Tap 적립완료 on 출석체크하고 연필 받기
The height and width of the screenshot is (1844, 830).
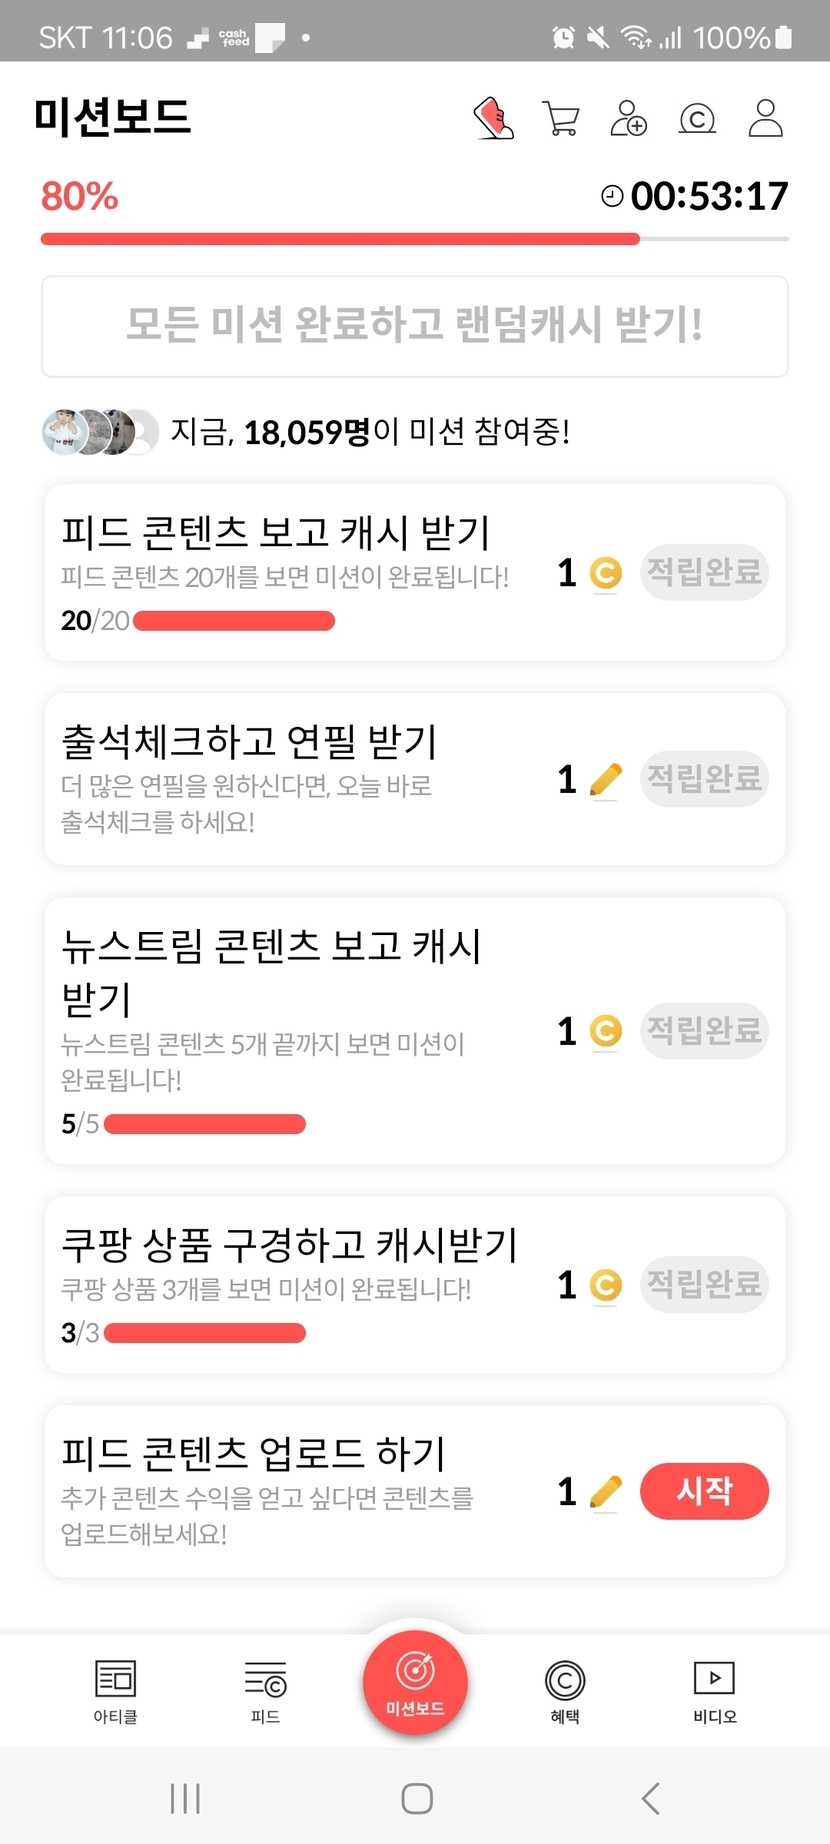tap(704, 779)
